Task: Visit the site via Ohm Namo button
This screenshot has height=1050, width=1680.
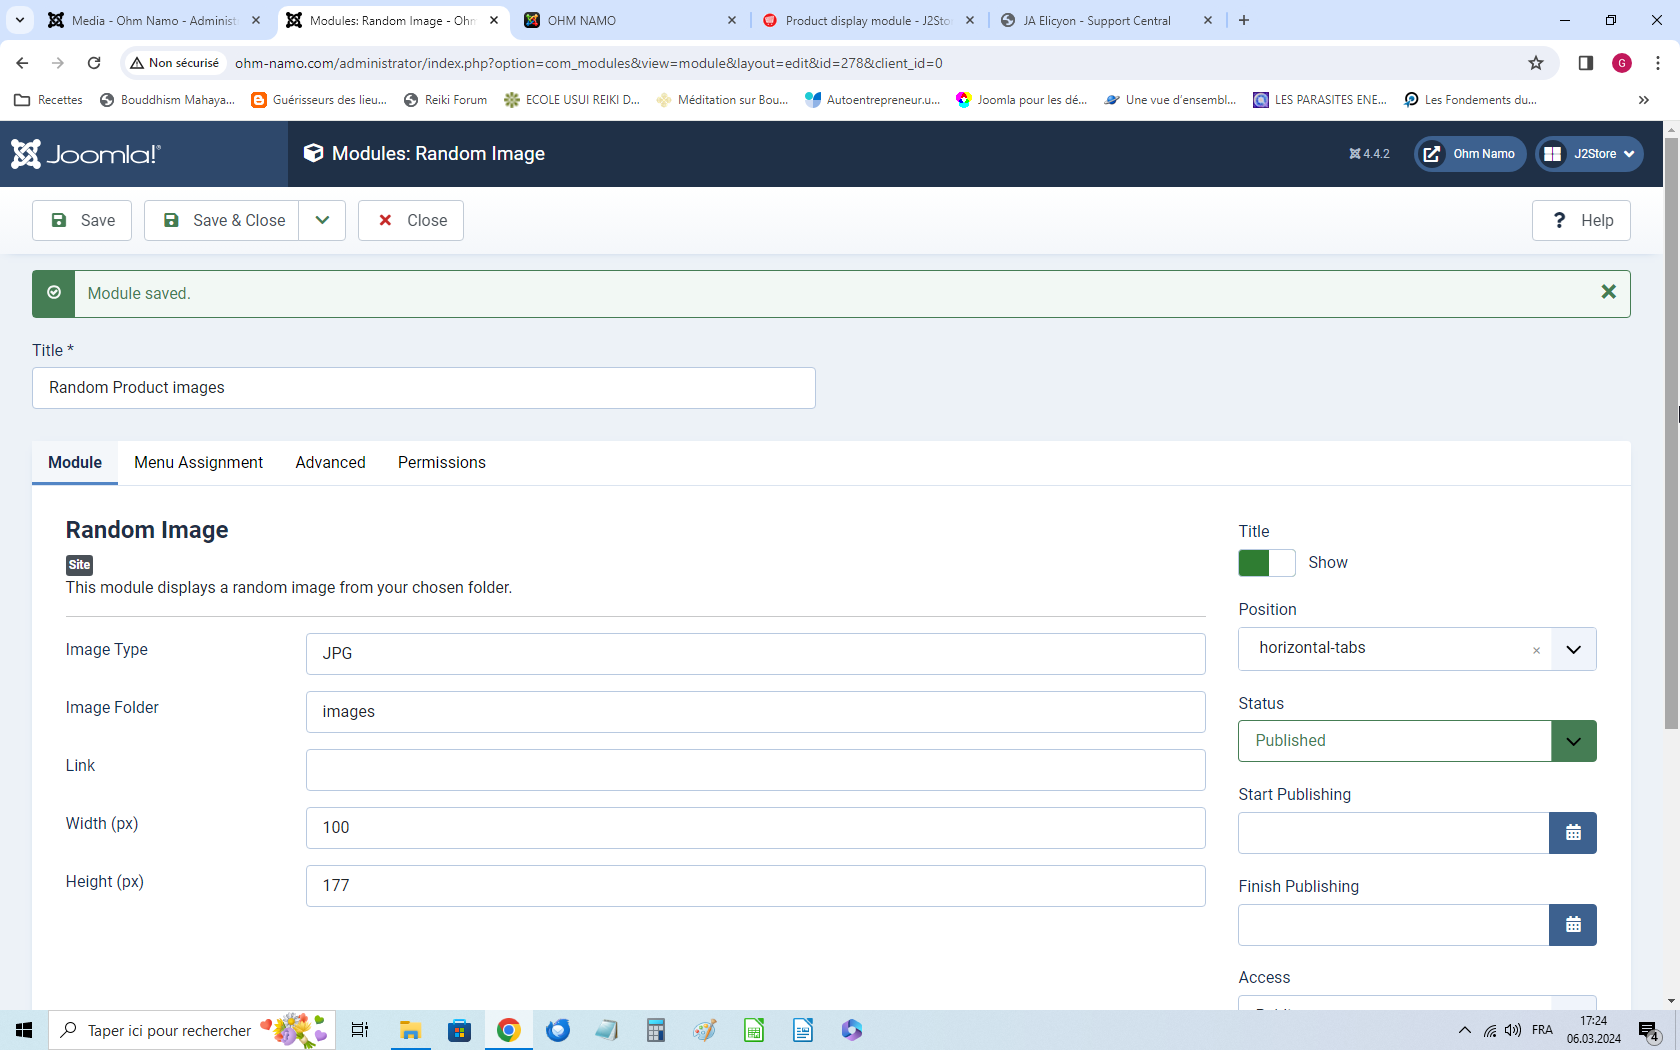Action: (x=1470, y=154)
